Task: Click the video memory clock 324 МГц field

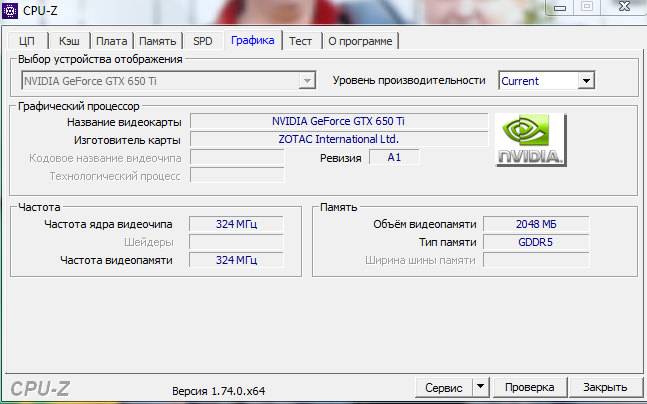Action: click(x=236, y=260)
